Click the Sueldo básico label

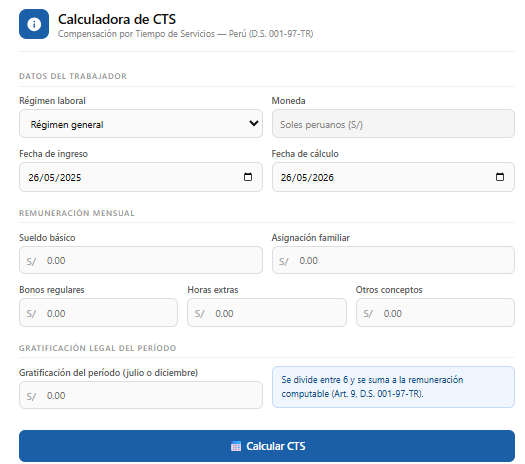(x=47, y=238)
